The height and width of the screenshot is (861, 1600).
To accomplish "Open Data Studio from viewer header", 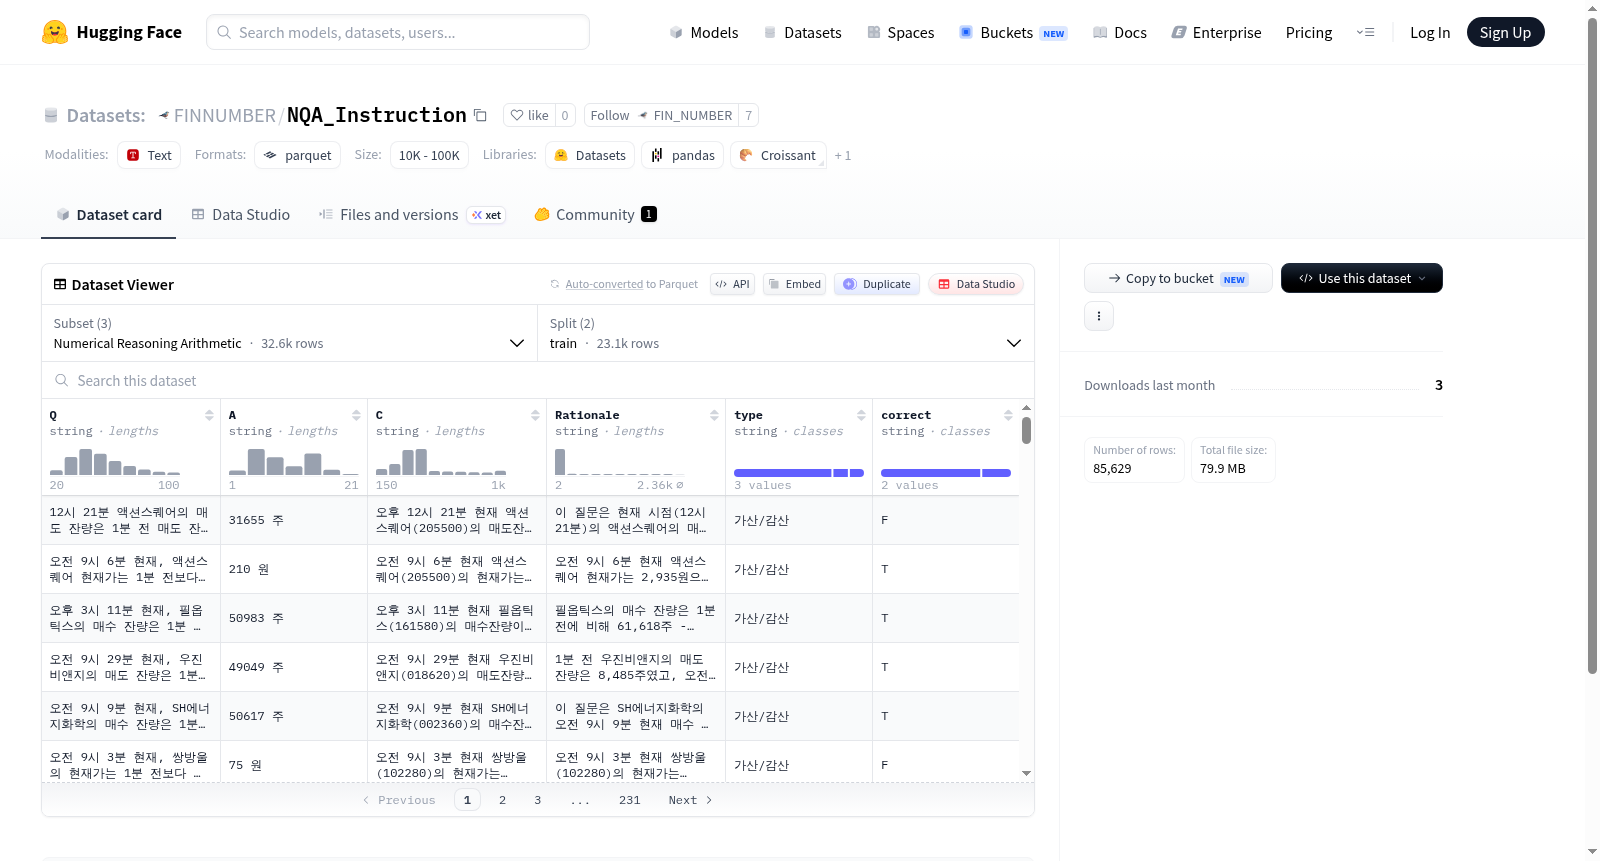I will pyautogui.click(x=976, y=284).
